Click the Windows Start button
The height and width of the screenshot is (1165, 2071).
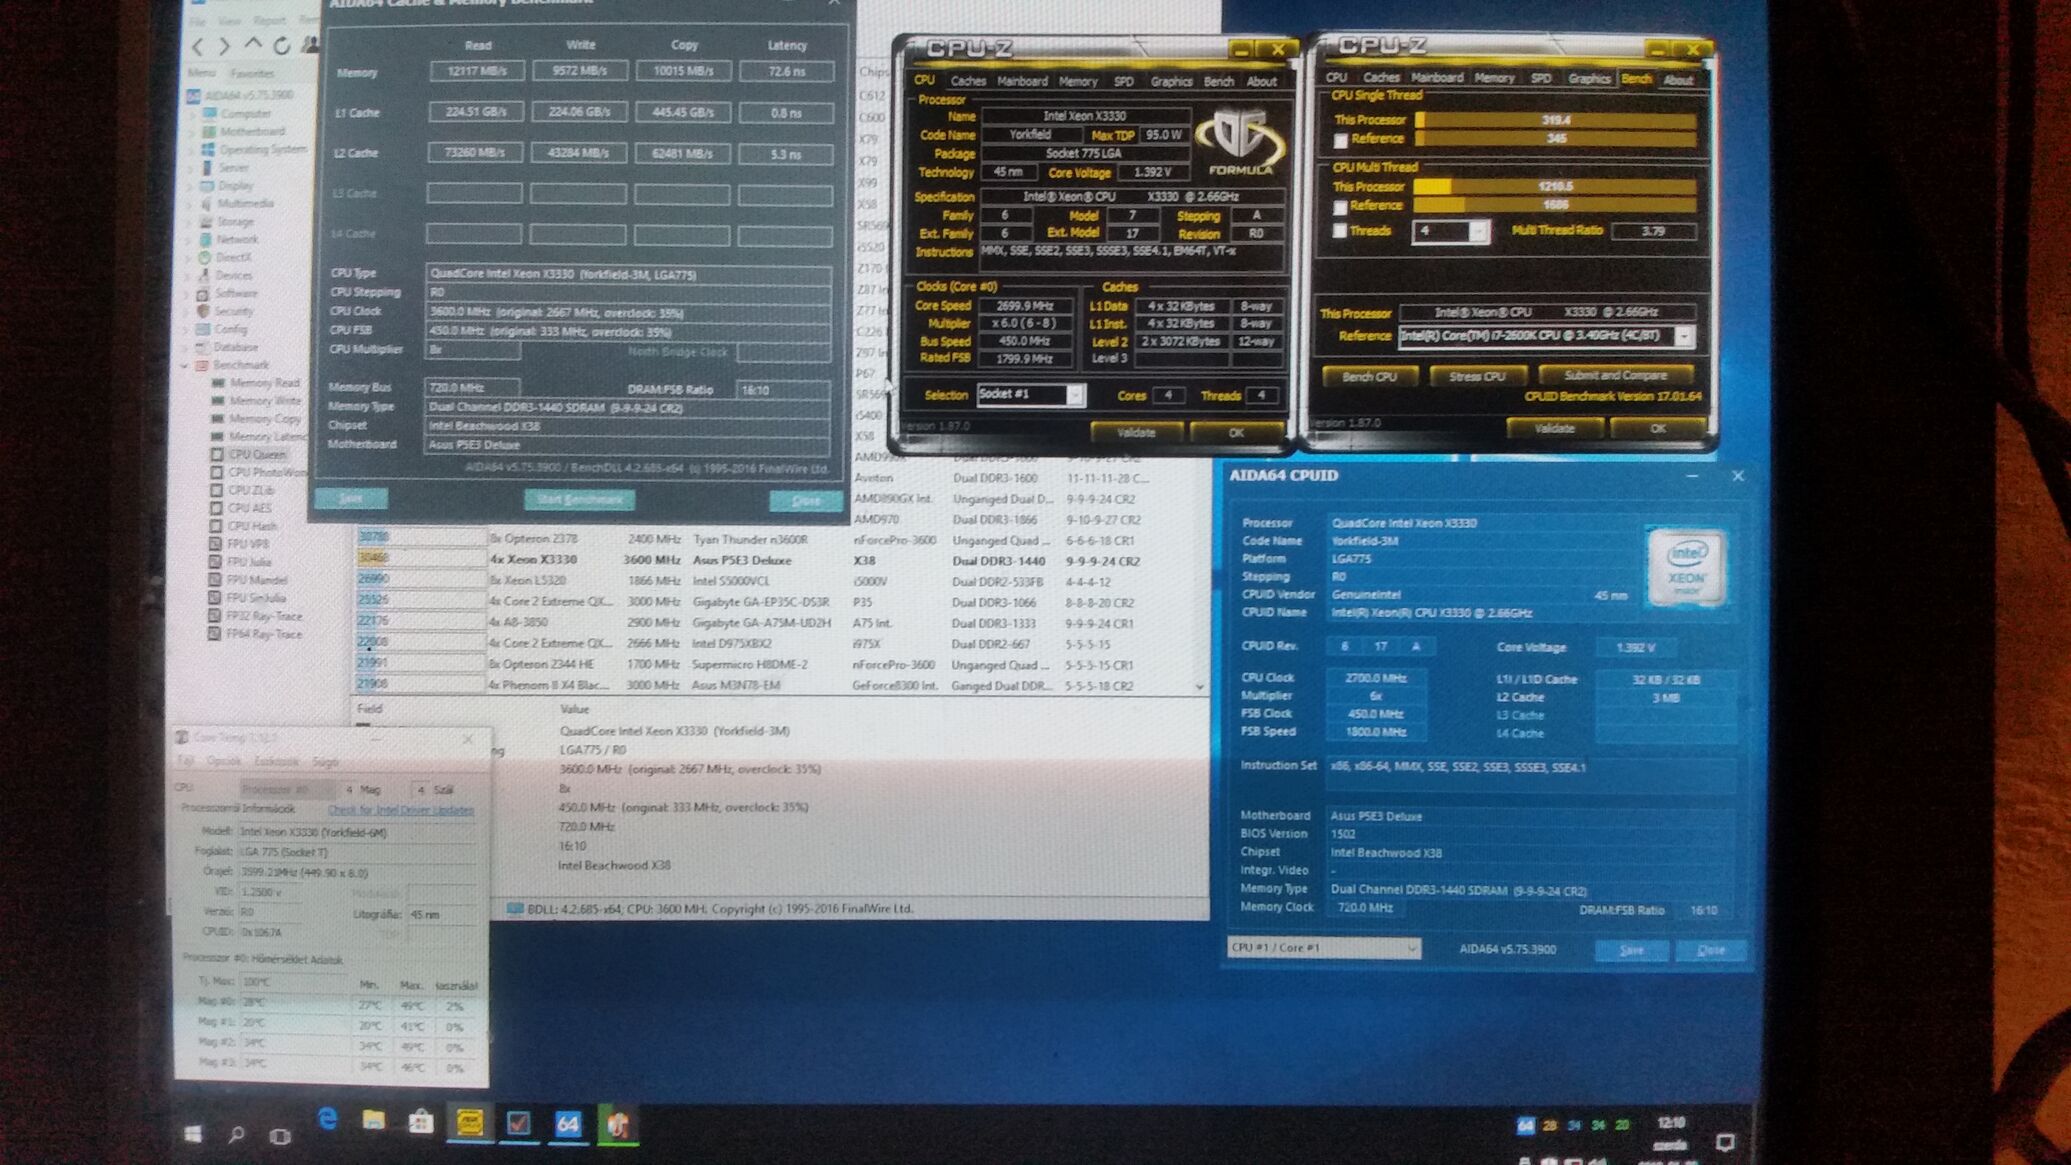coord(193,1133)
